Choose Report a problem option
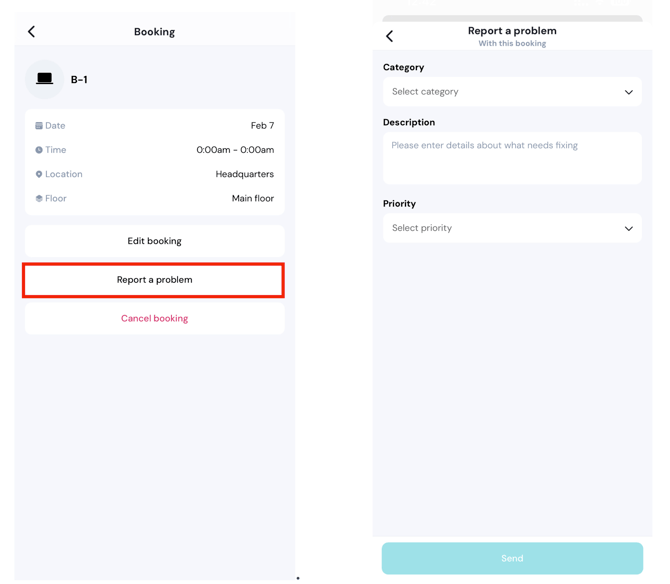The image size is (670, 584). coord(154,280)
